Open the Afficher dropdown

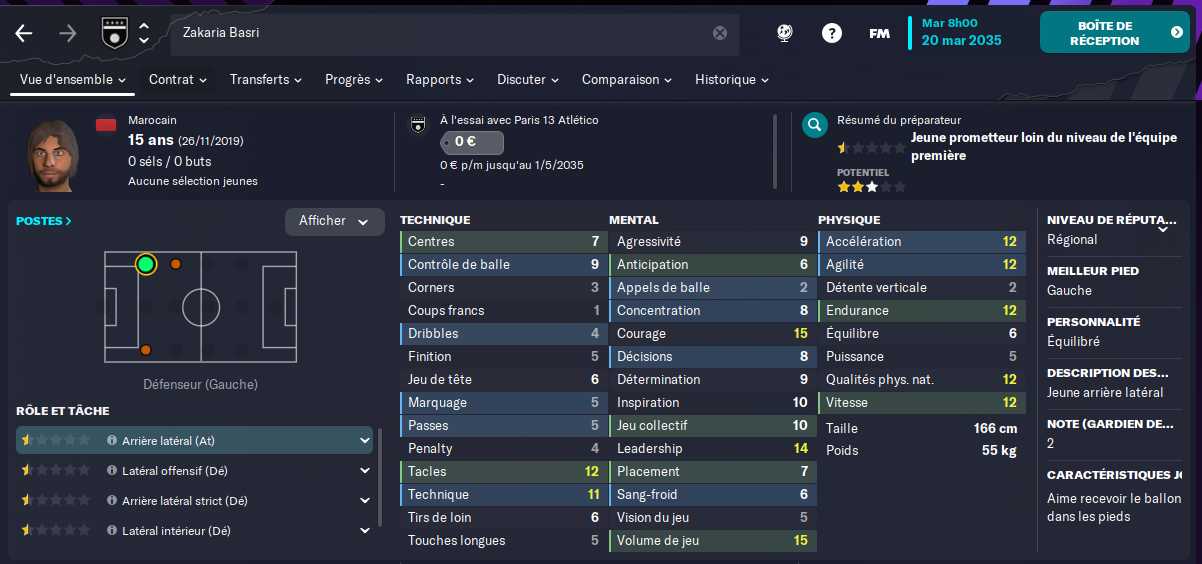(x=334, y=222)
